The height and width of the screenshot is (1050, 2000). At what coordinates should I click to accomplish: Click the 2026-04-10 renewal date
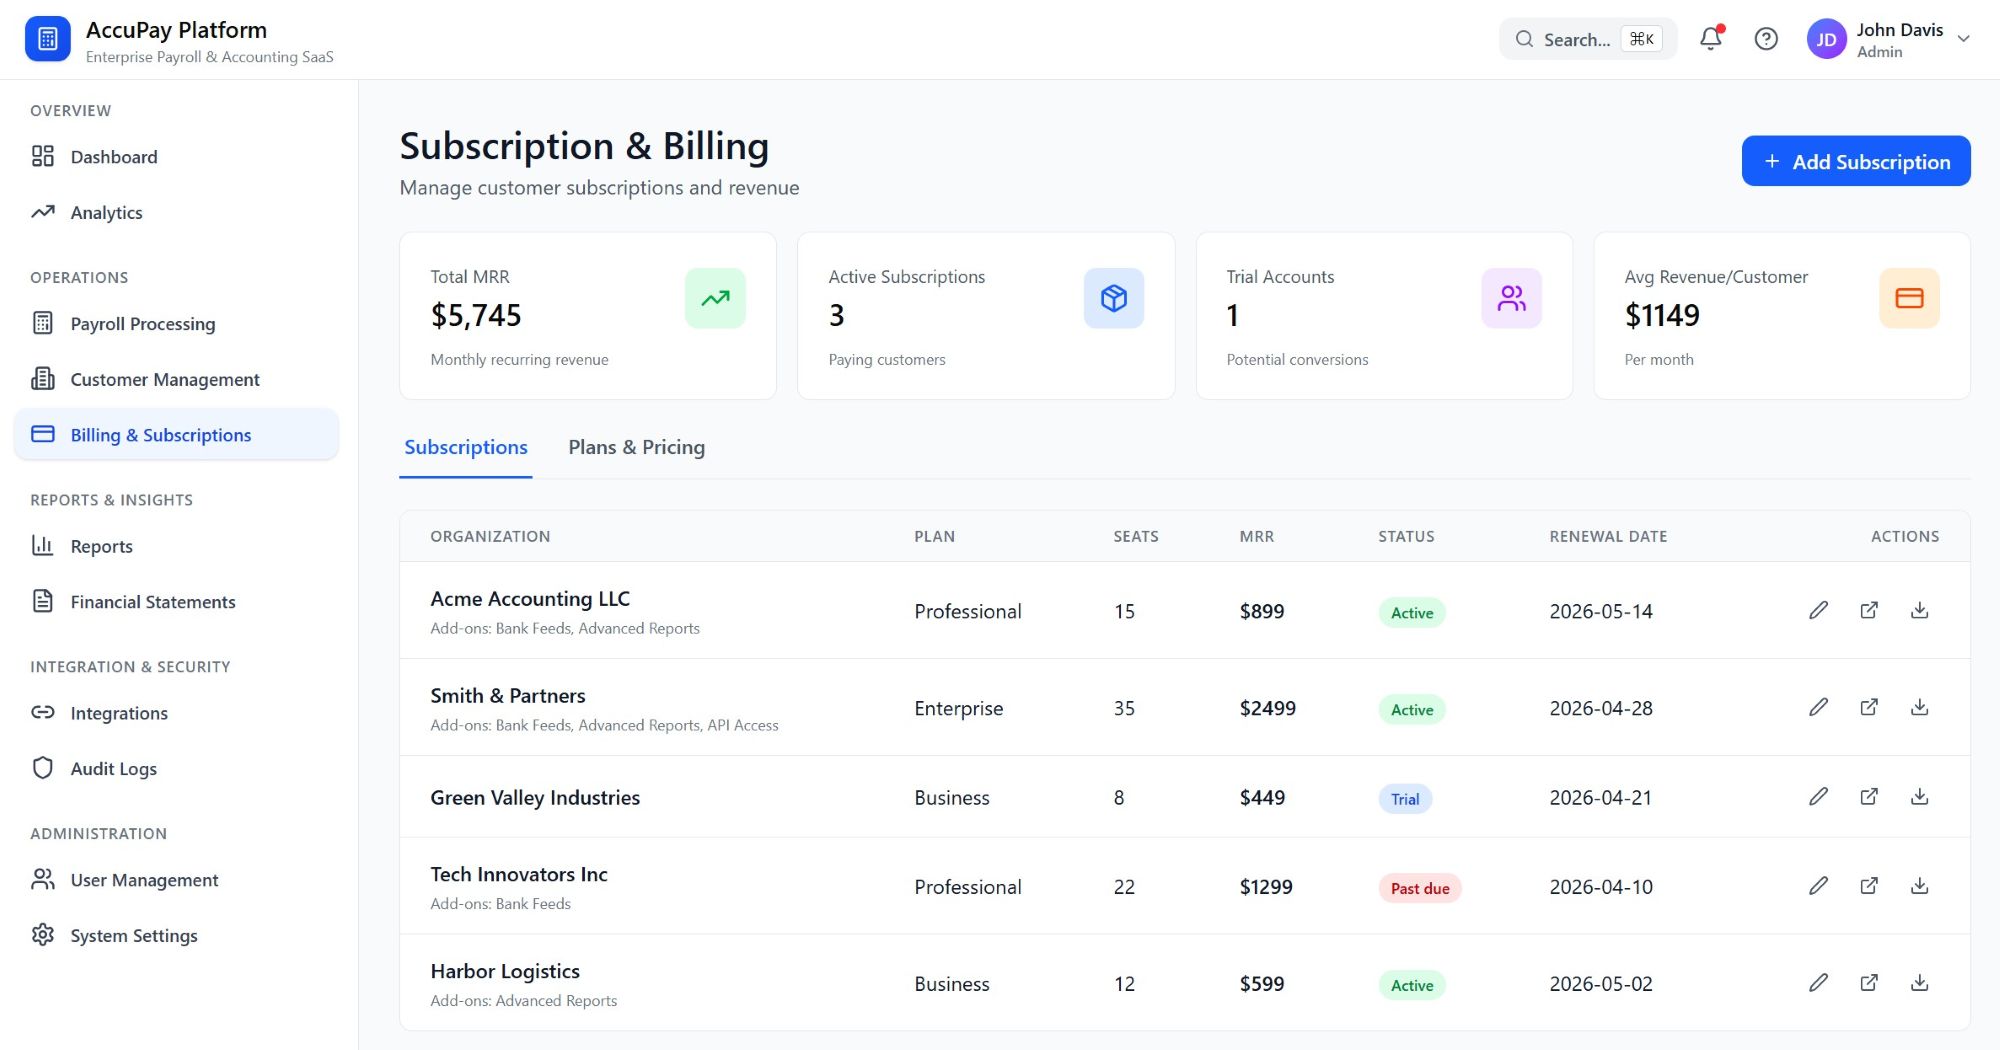[x=1601, y=886]
